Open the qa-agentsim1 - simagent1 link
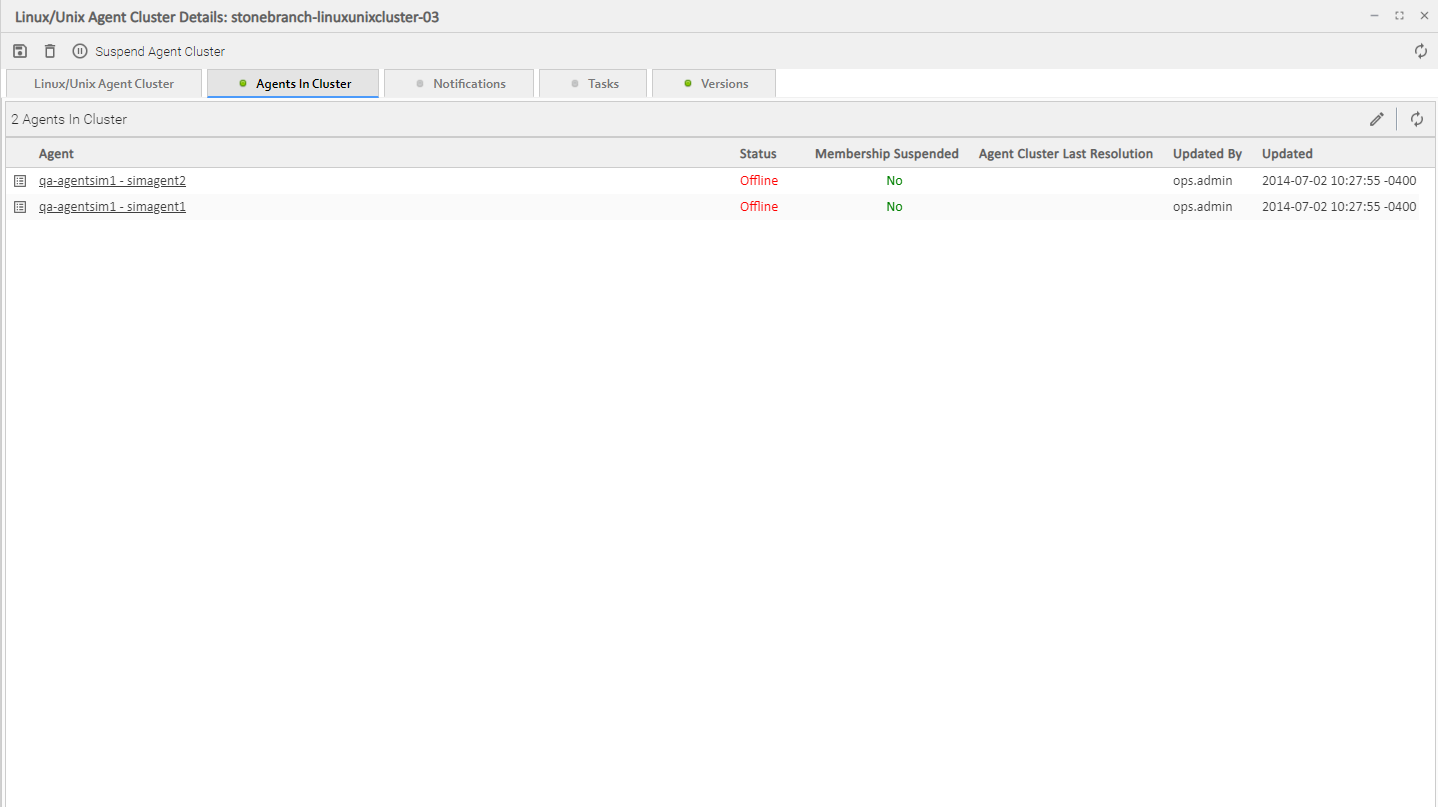This screenshot has height=807, width=1438. coord(112,207)
